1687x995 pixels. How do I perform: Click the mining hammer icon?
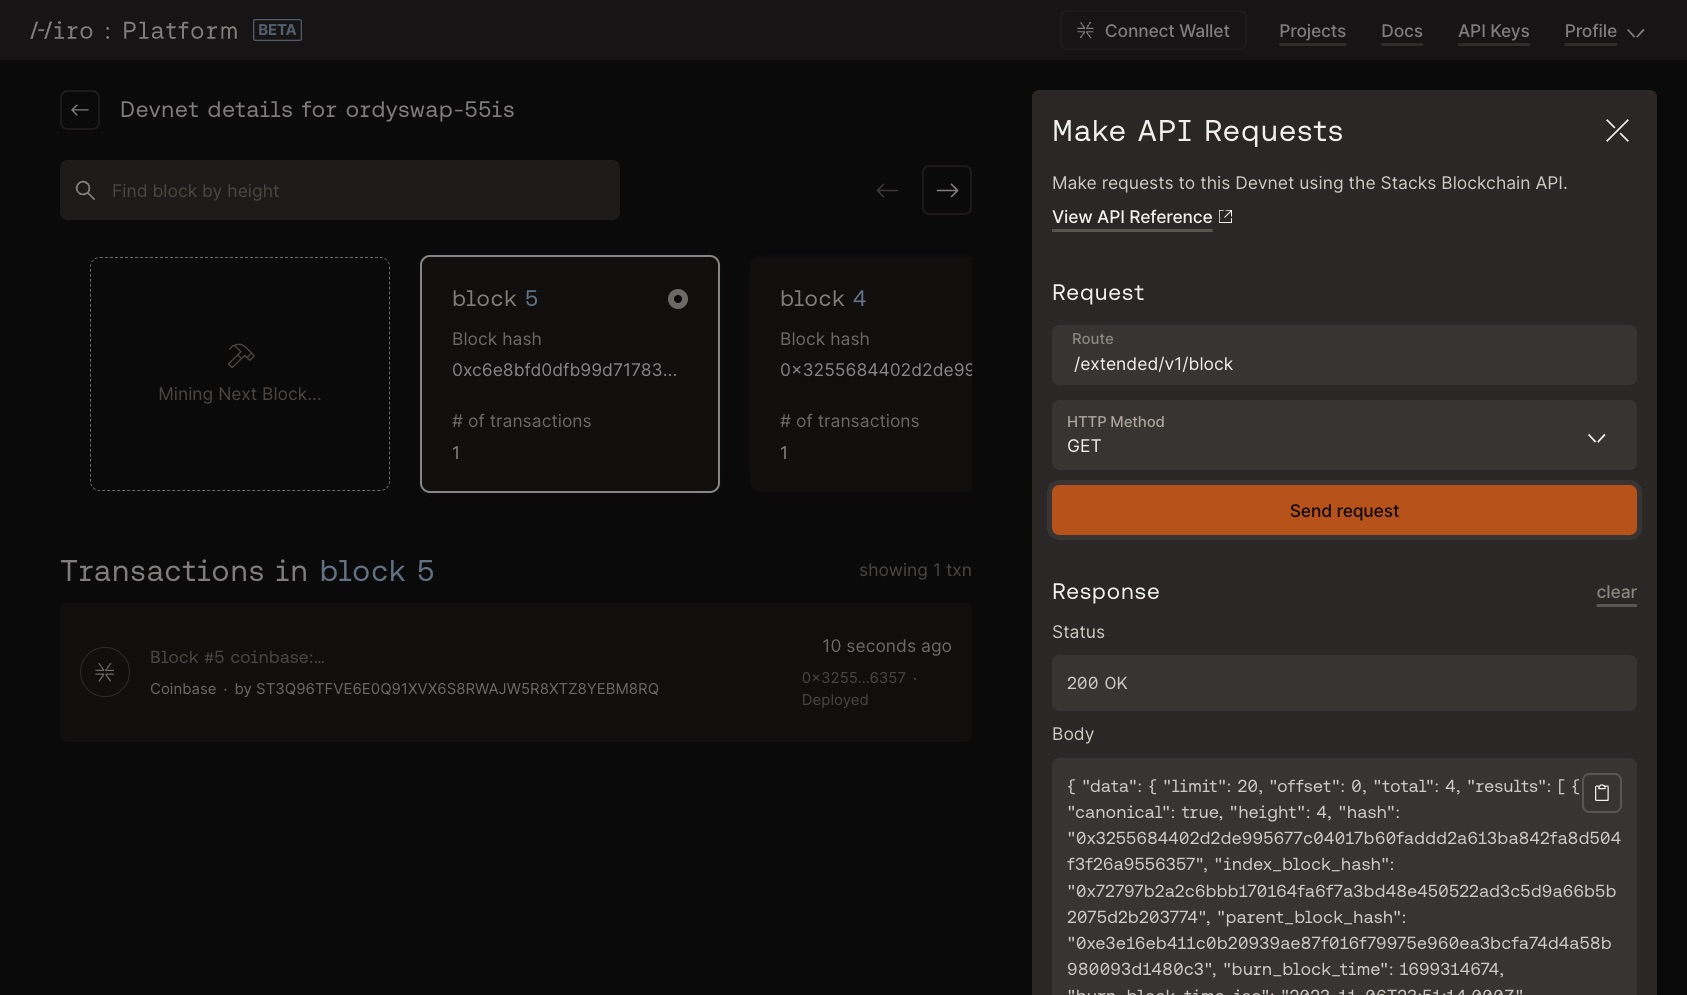pos(241,355)
